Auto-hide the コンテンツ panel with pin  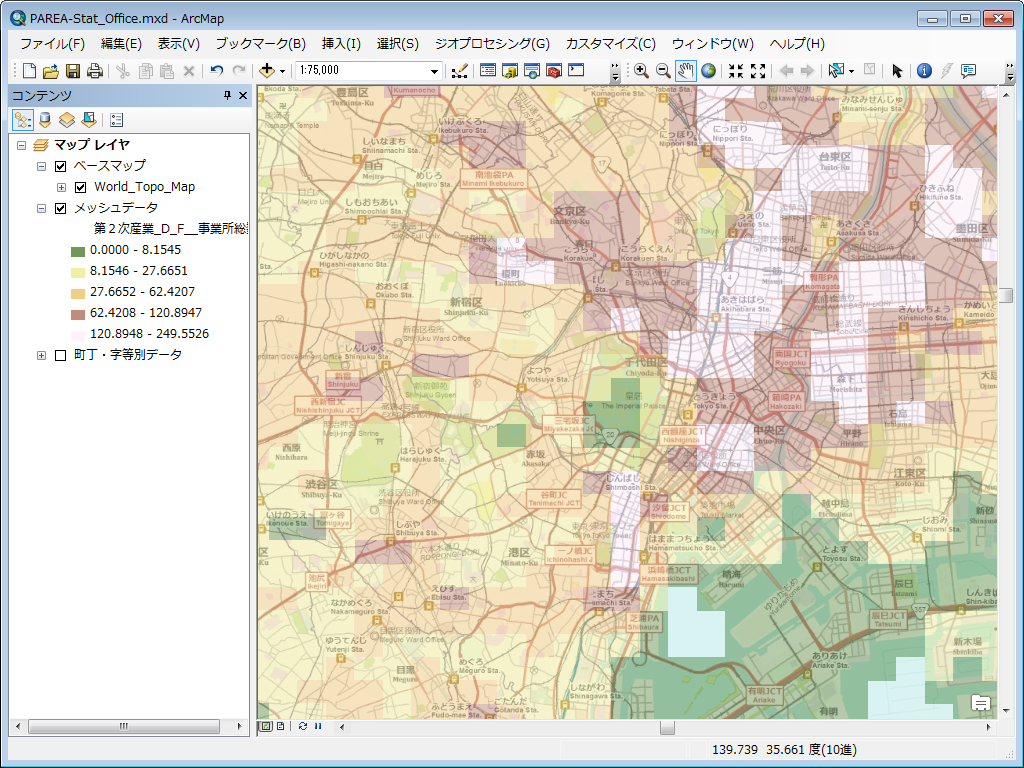click(227, 95)
